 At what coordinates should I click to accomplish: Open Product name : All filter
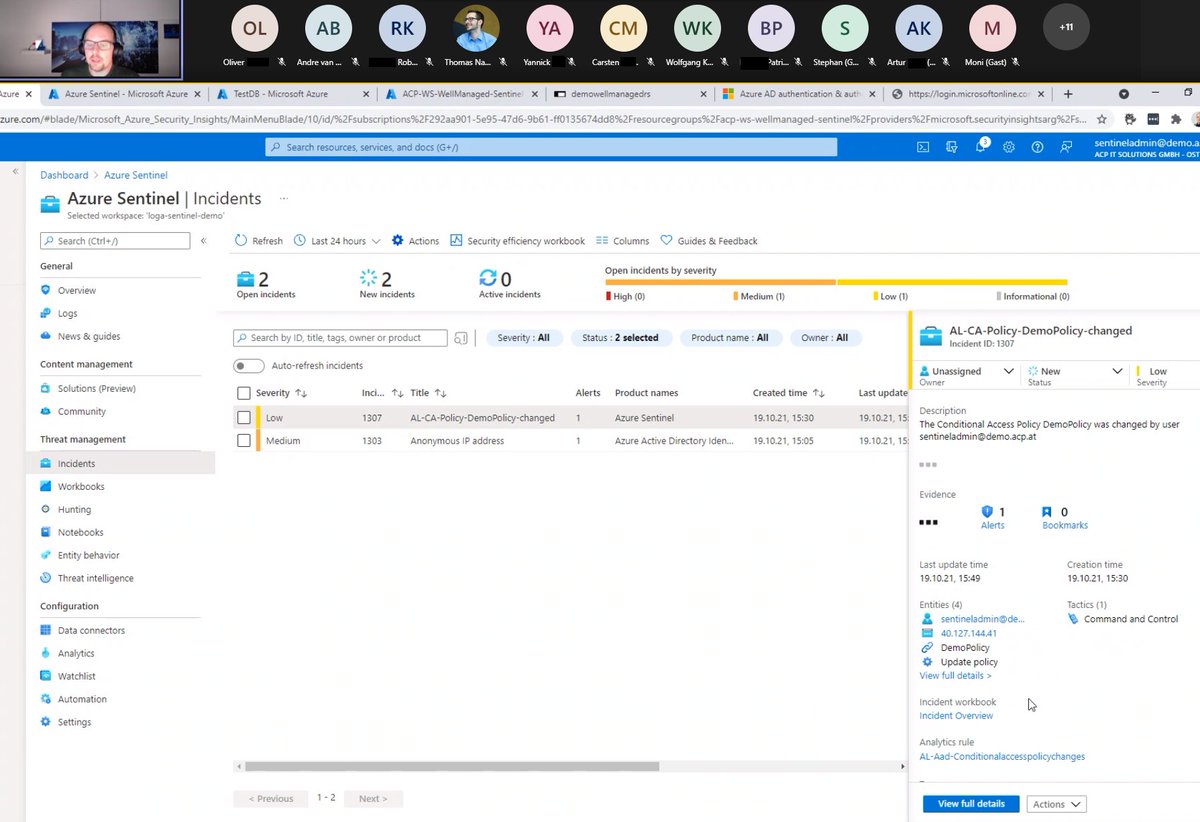(730, 338)
